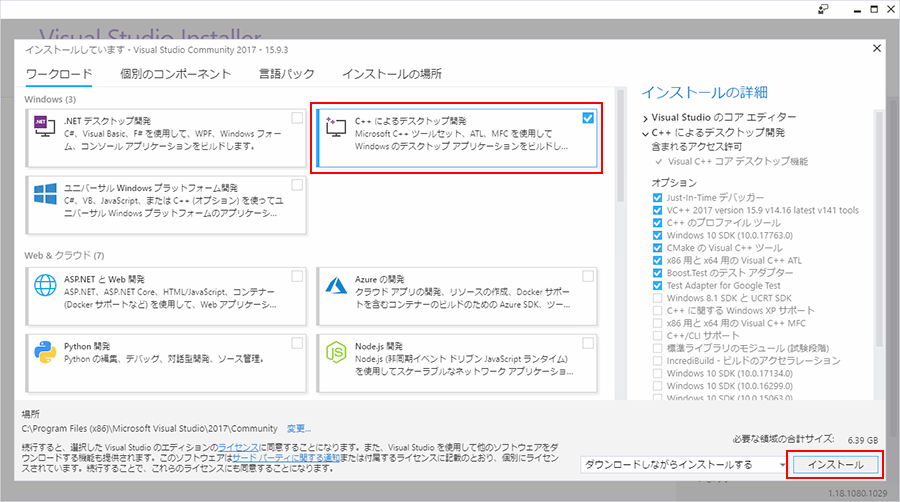
Task: Uncheck Test Adapter for Google Test
Action: pyautogui.click(x=657, y=285)
